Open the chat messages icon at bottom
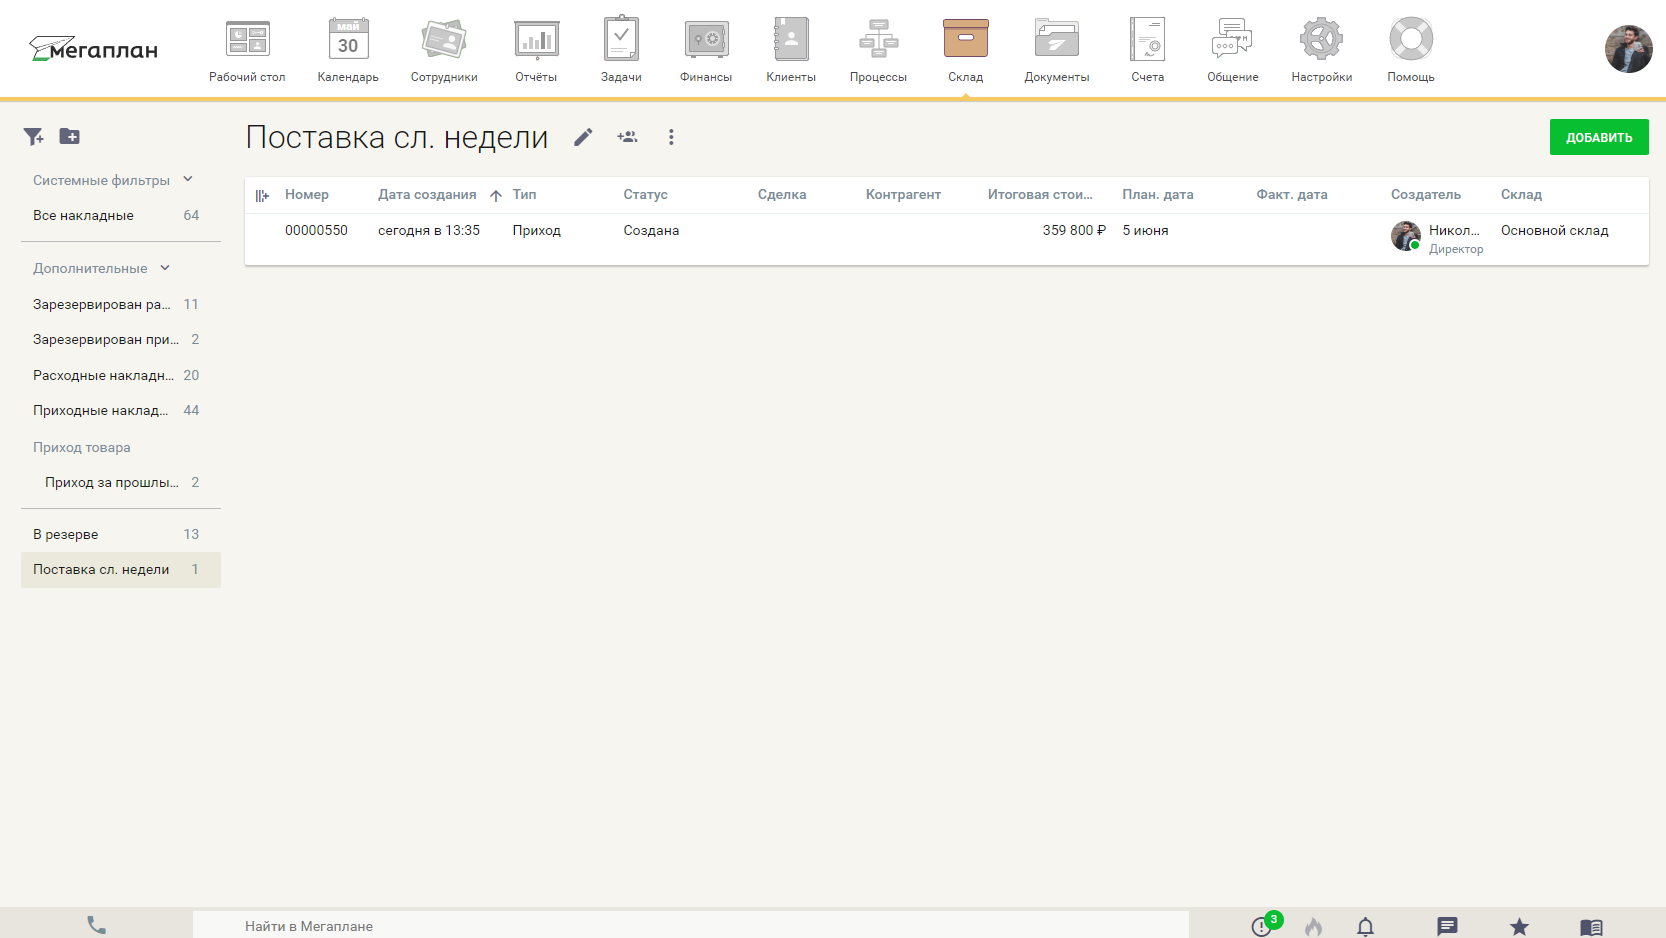Image resolution: width=1666 pixels, height=938 pixels. click(x=1447, y=926)
